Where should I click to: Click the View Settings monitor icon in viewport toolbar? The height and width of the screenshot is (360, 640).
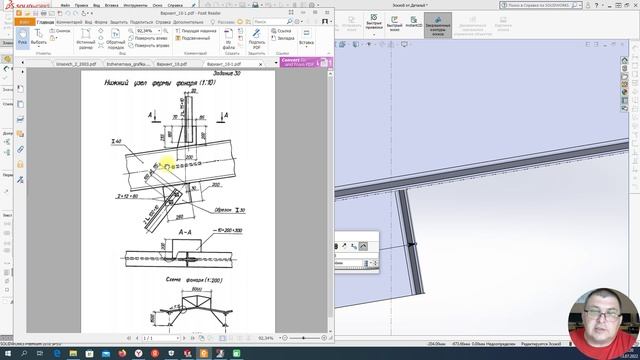[404, 44]
